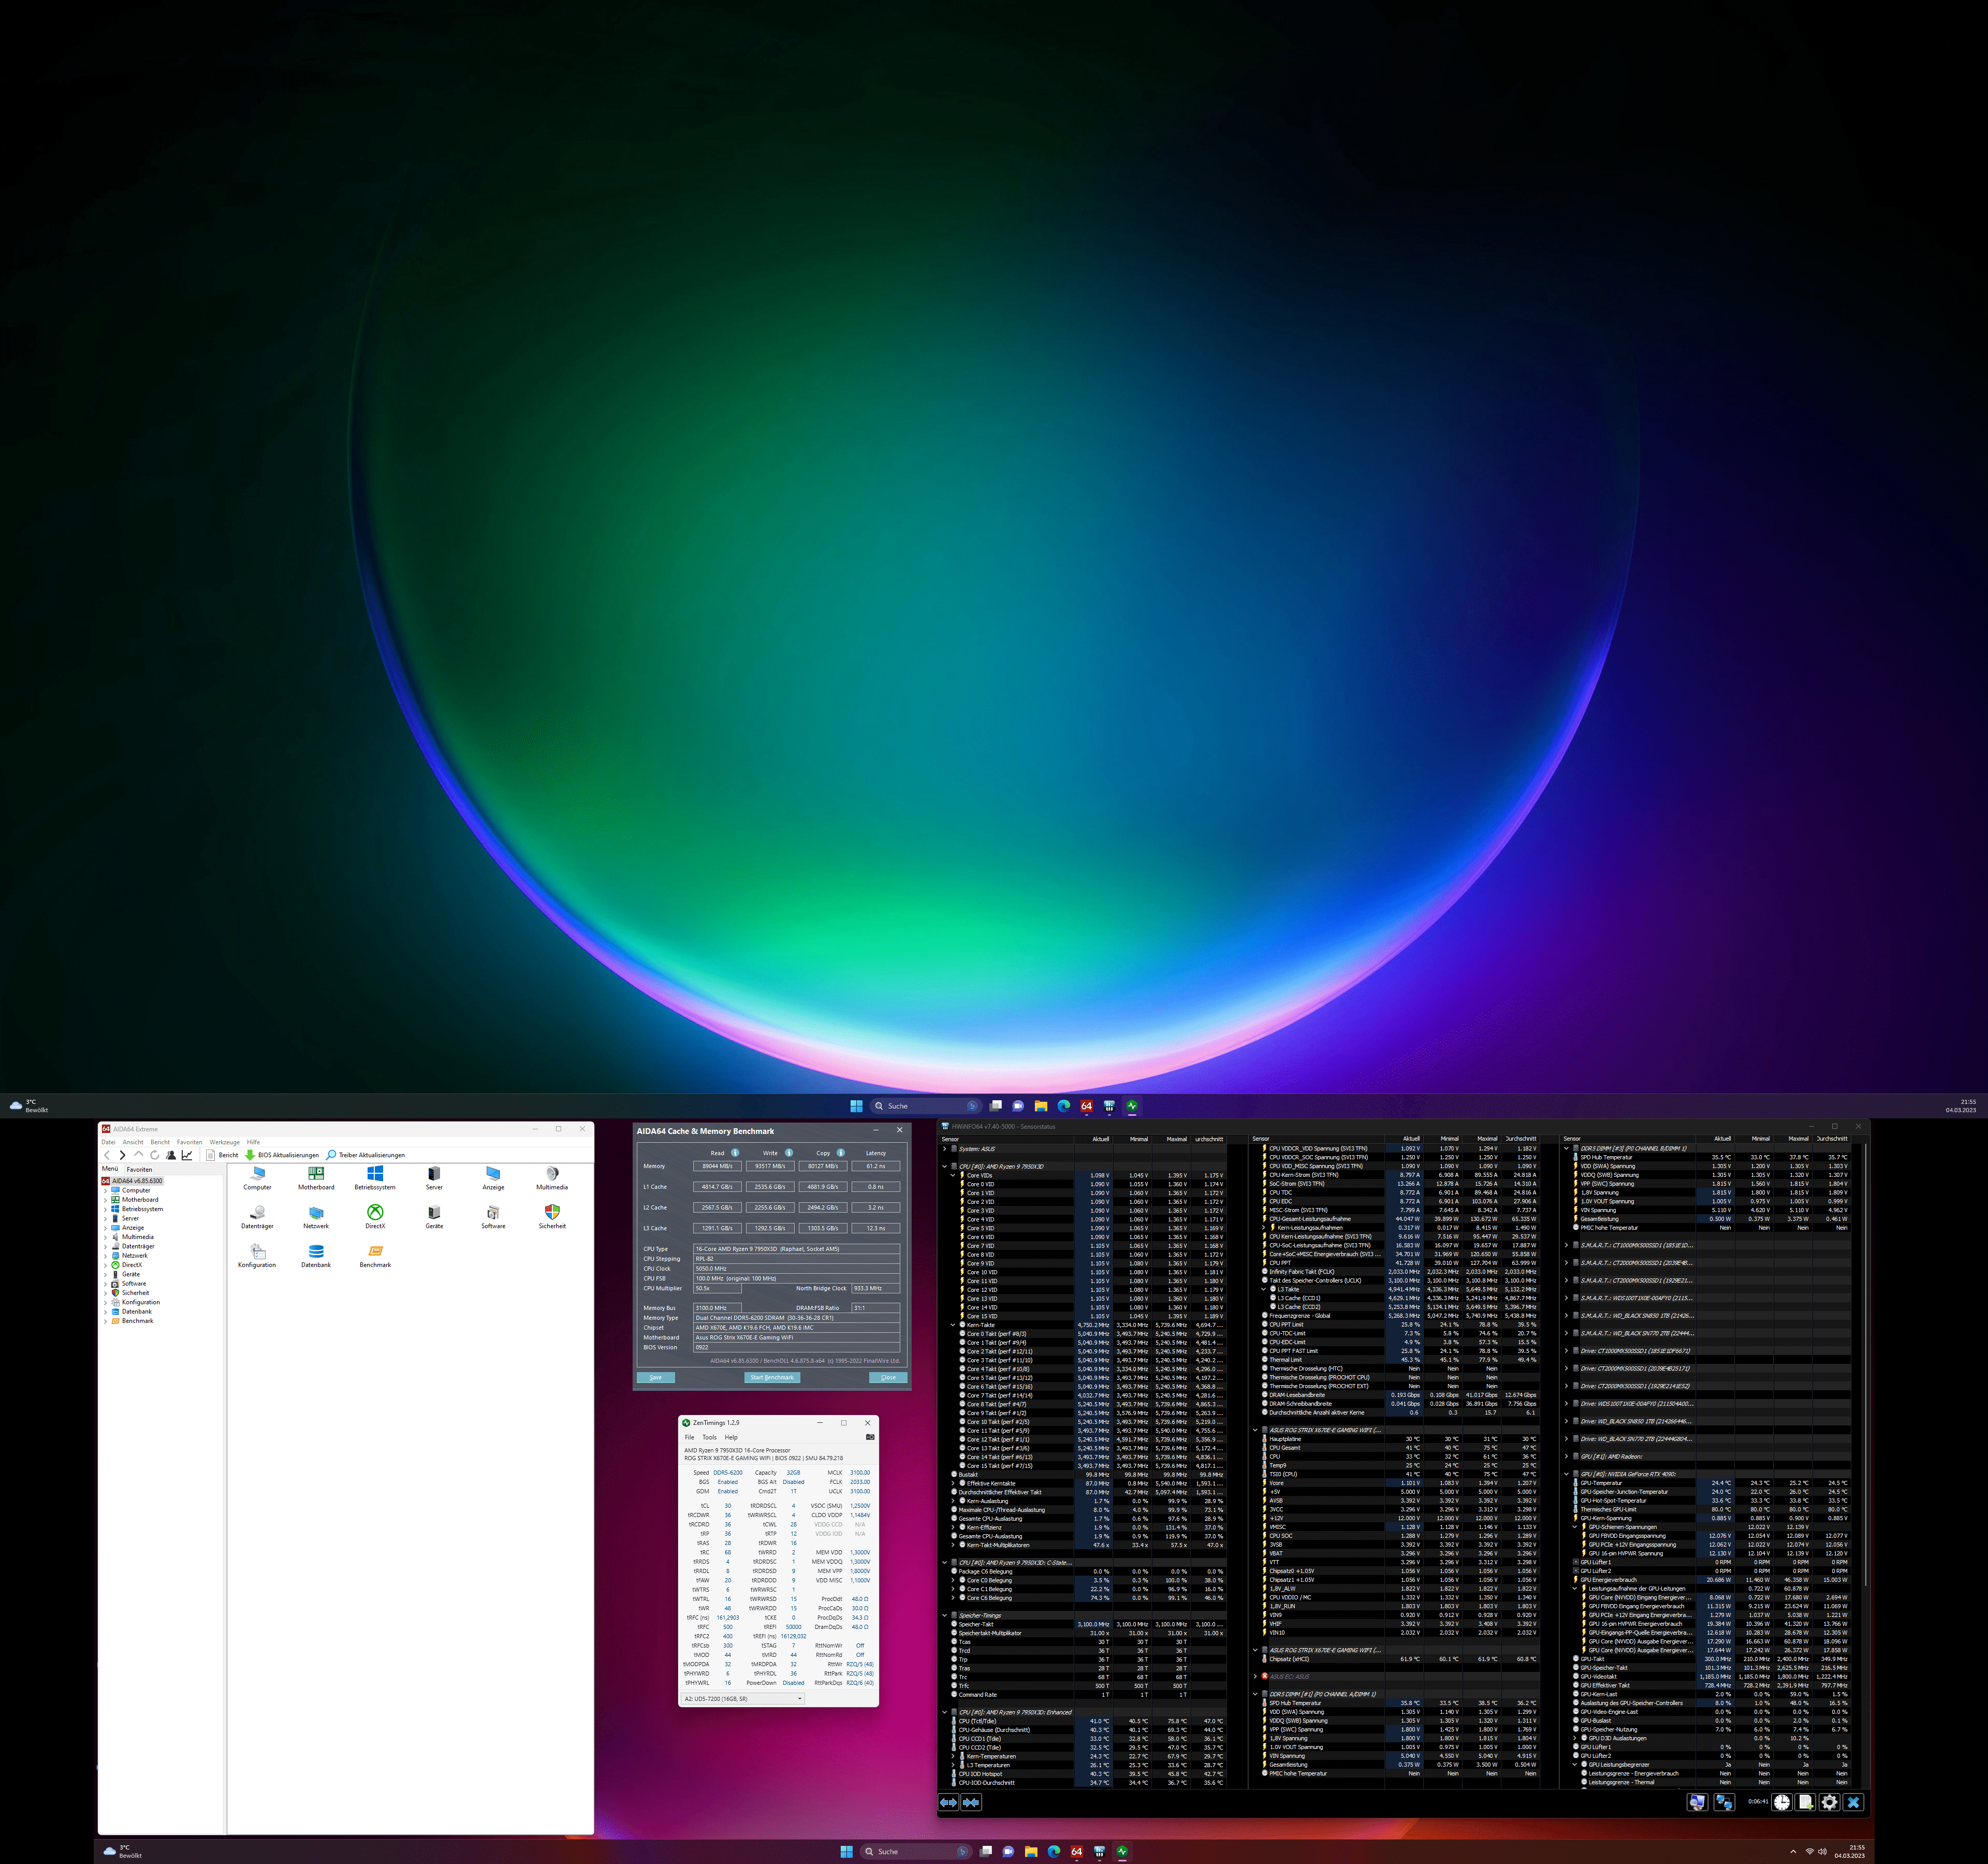The image size is (1988, 1864).
Task: Click the Start Benchmark button
Action: coord(771,1377)
